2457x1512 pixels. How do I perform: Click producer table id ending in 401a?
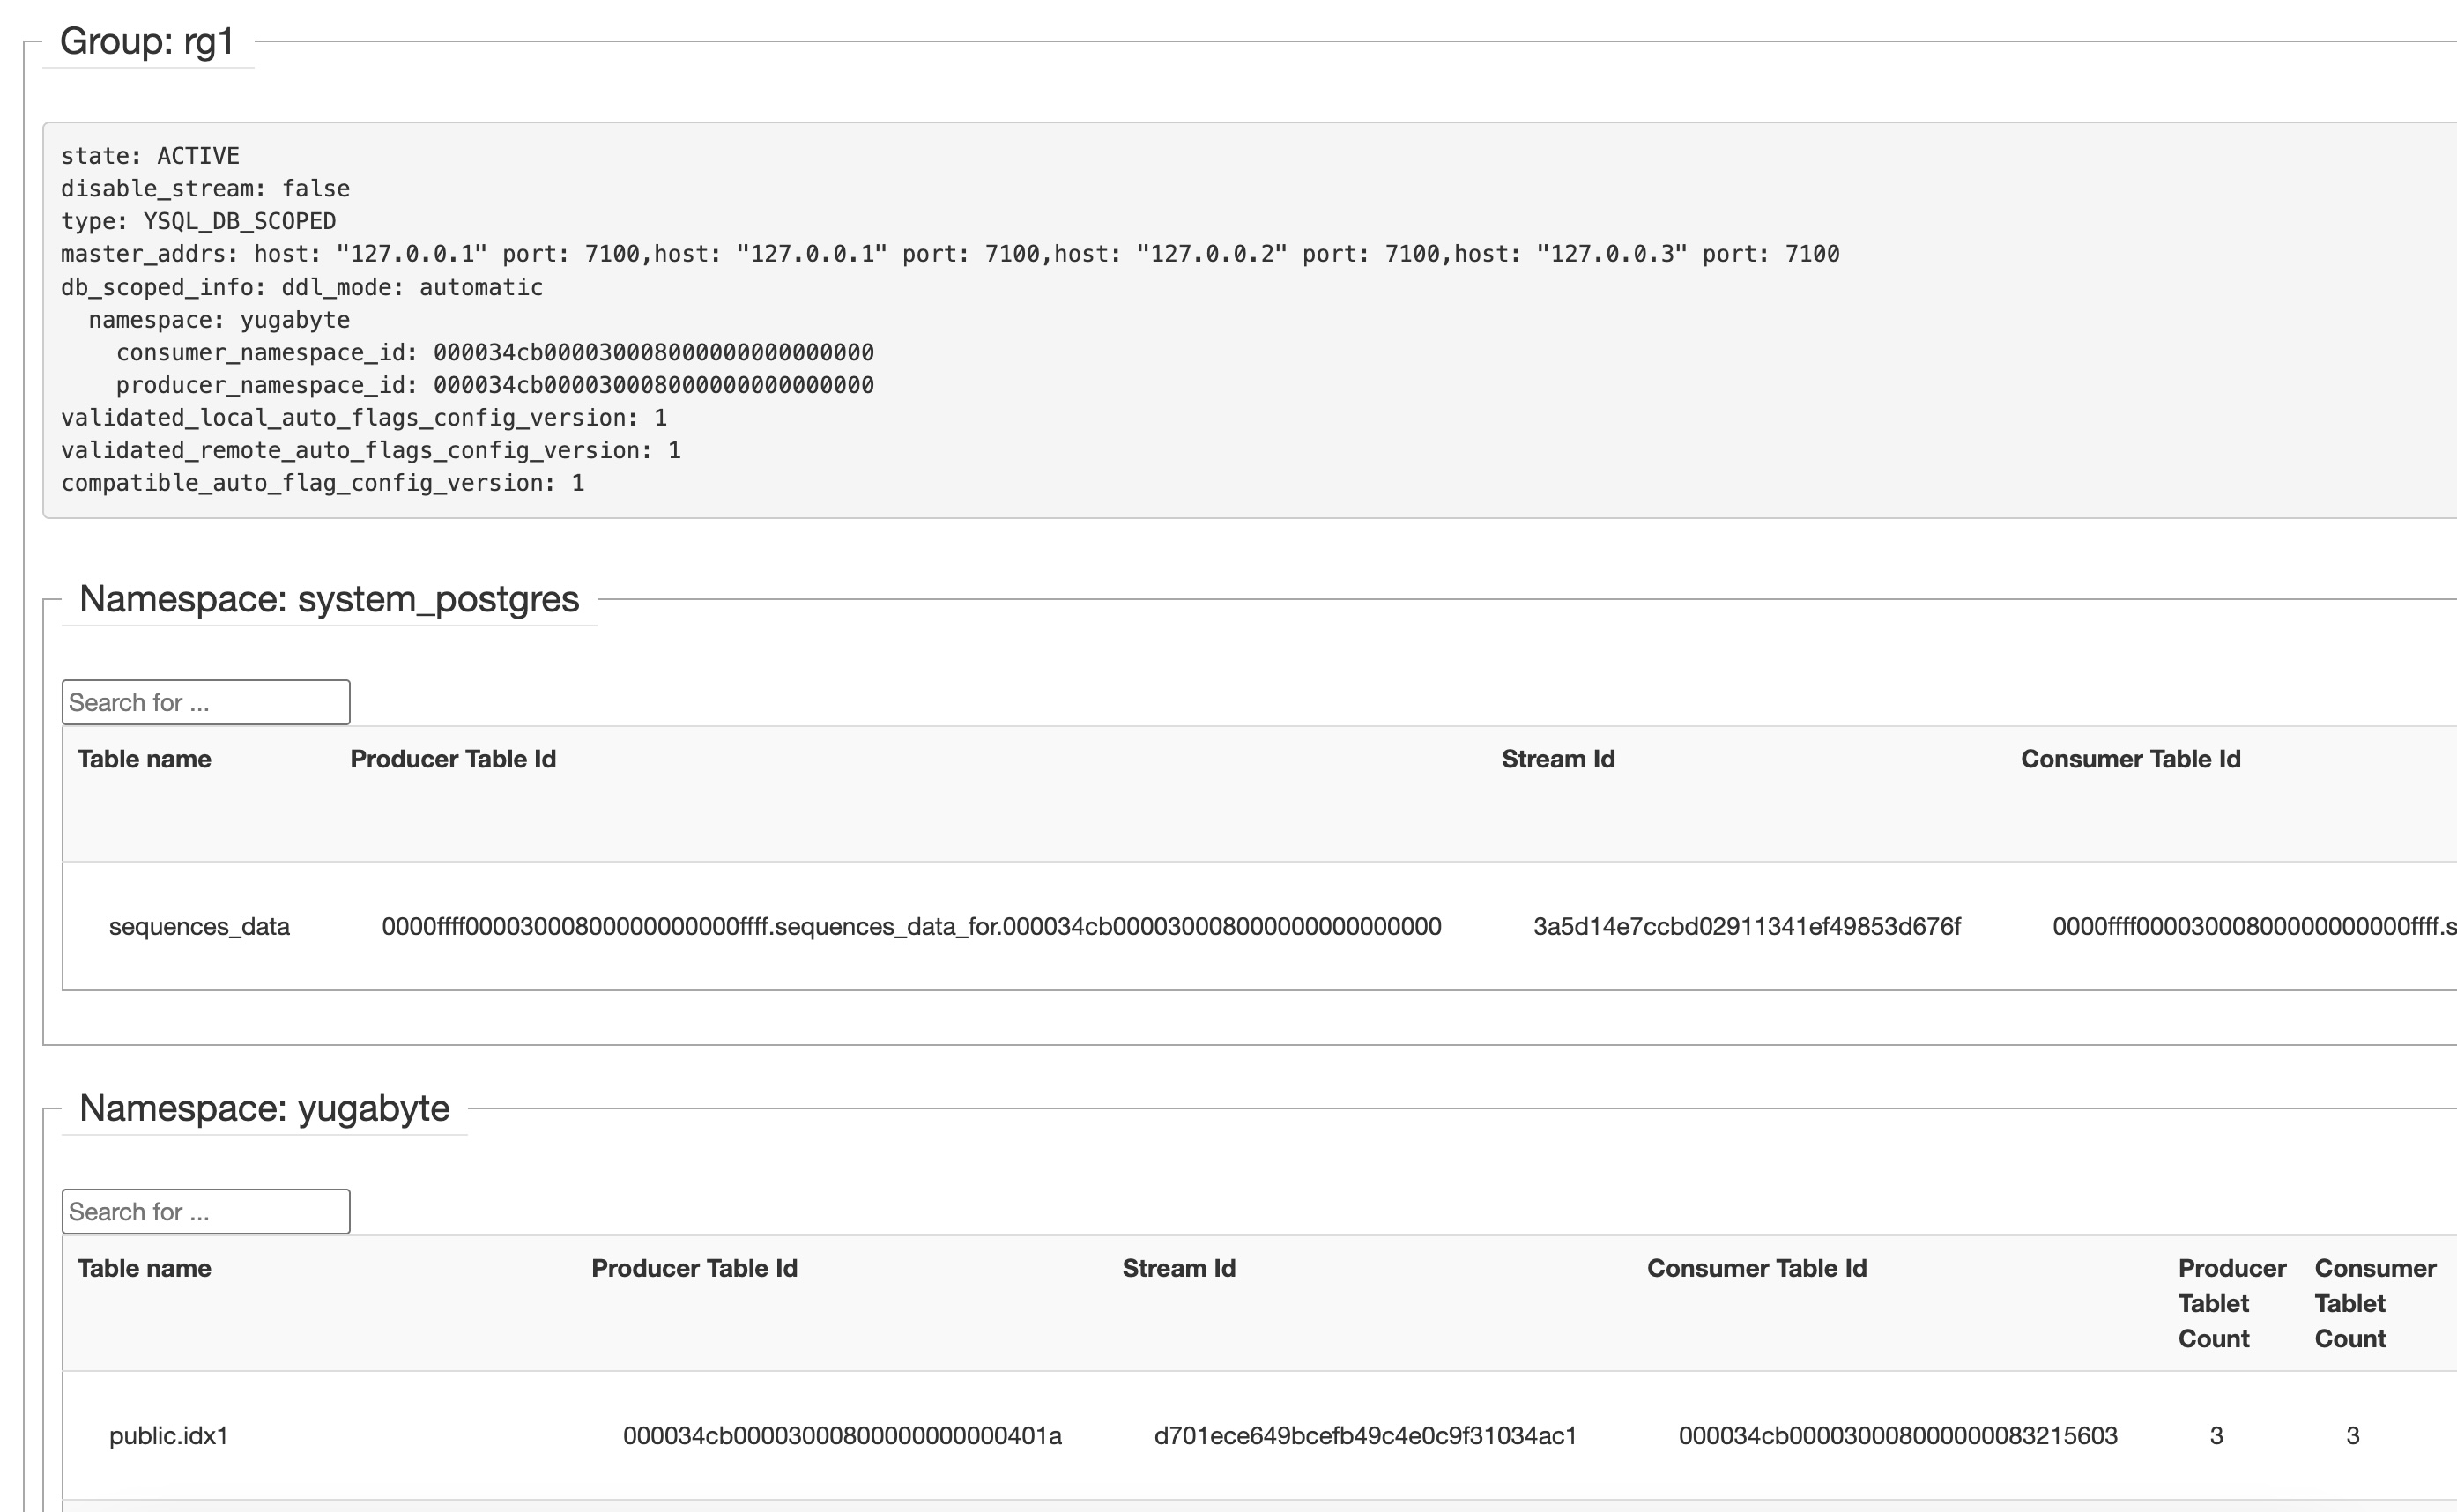click(842, 1435)
